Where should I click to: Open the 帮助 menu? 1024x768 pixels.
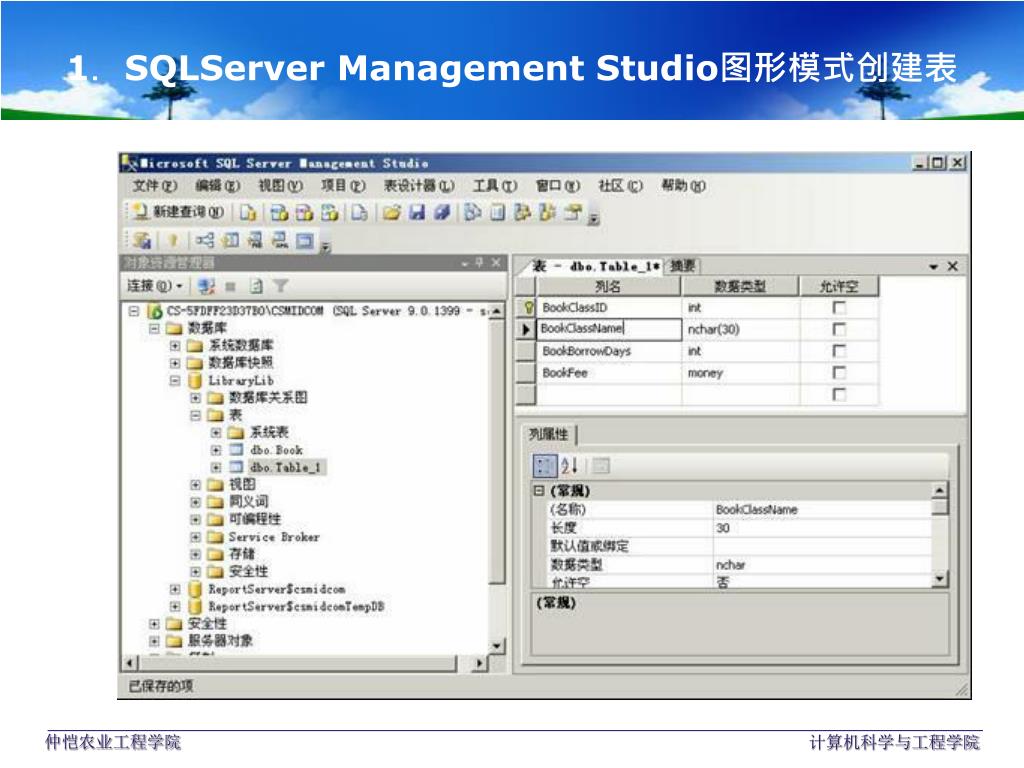point(683,185)
